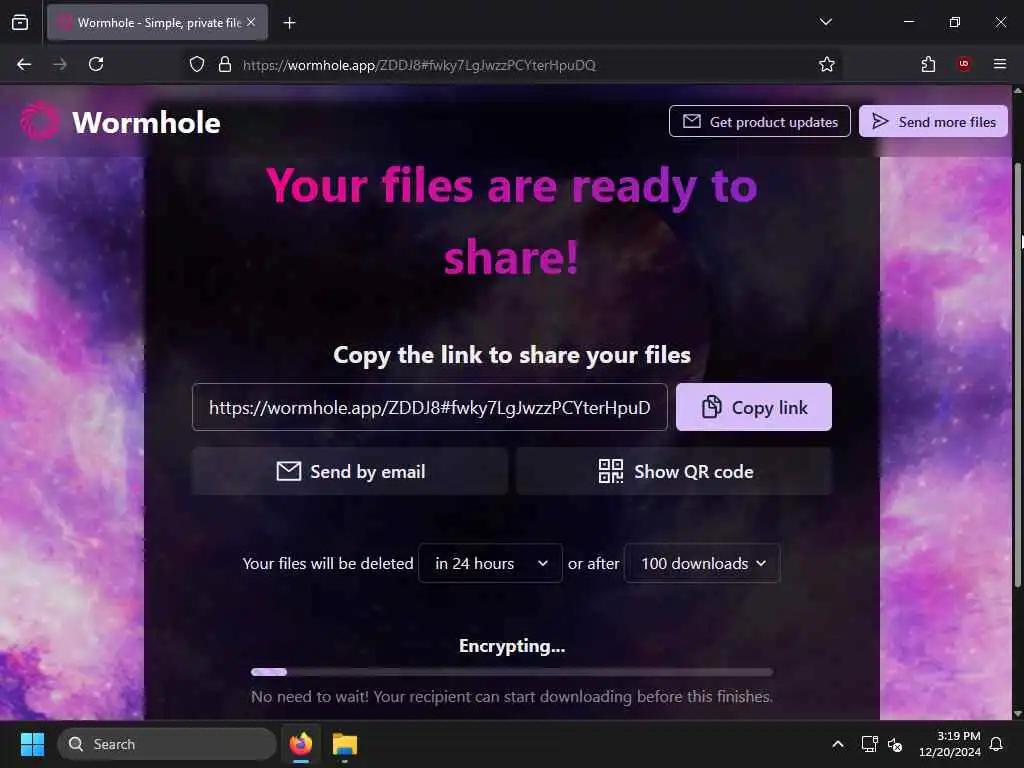Open the 'in 24 hours' deletion dropdown
The image size is (1024, 768).
click(x=490, y=563)
